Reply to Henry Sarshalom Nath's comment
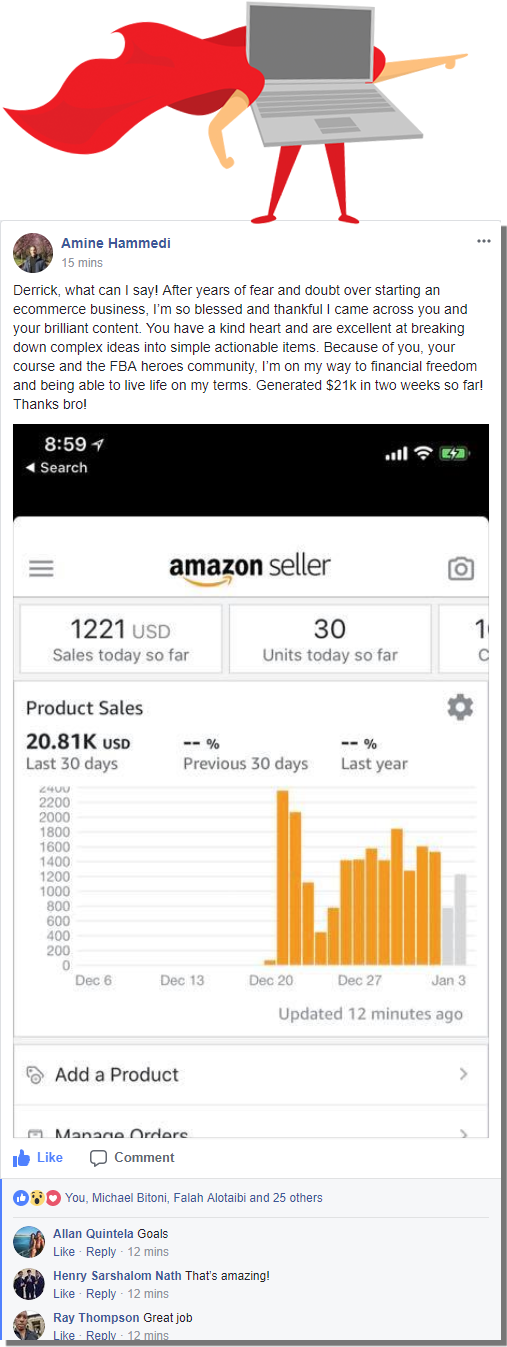 click(101, 1294)
